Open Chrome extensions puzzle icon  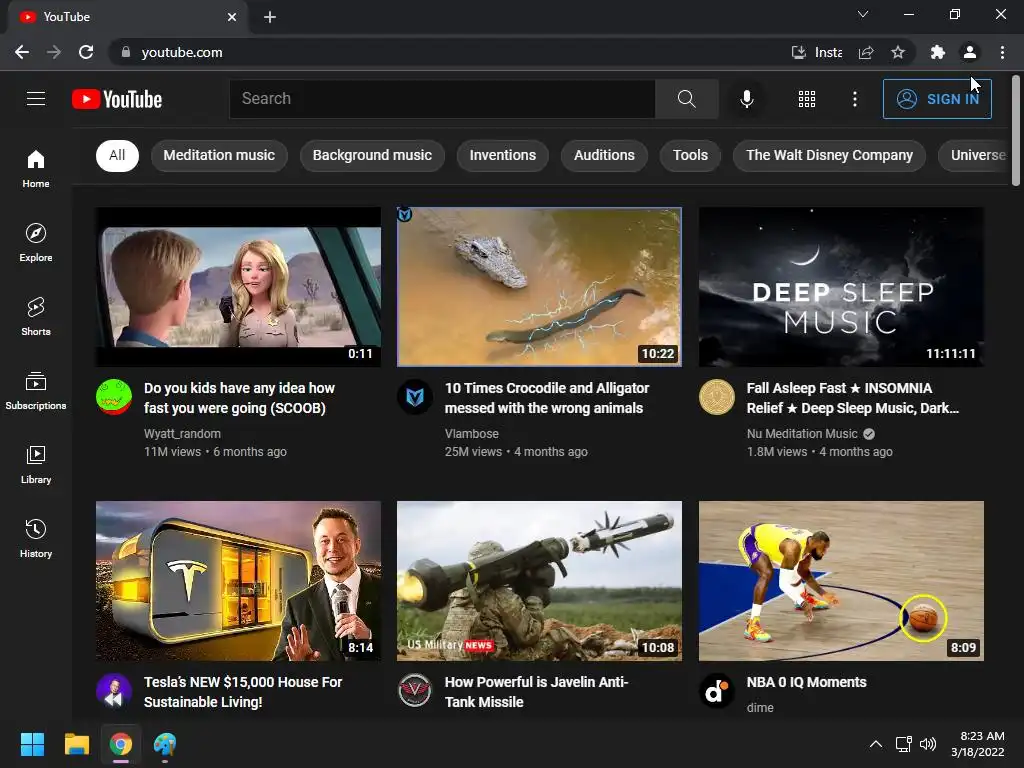937,52
